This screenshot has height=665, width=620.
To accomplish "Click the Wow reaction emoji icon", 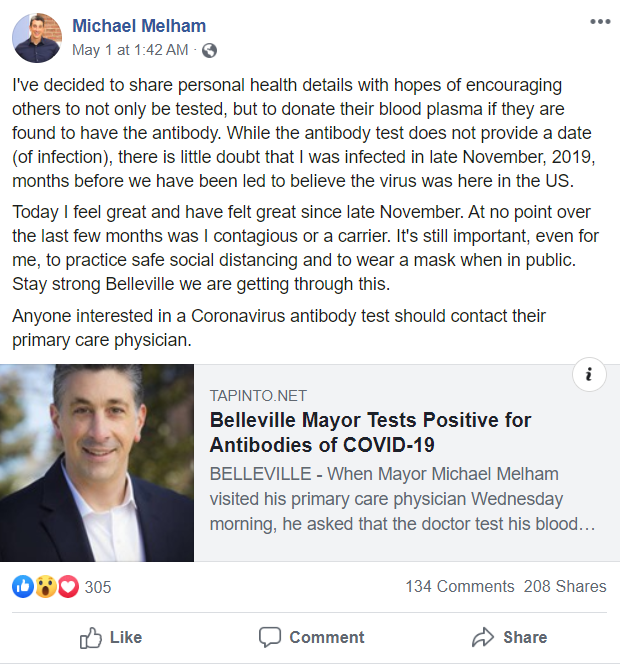I will pos(45,587).
